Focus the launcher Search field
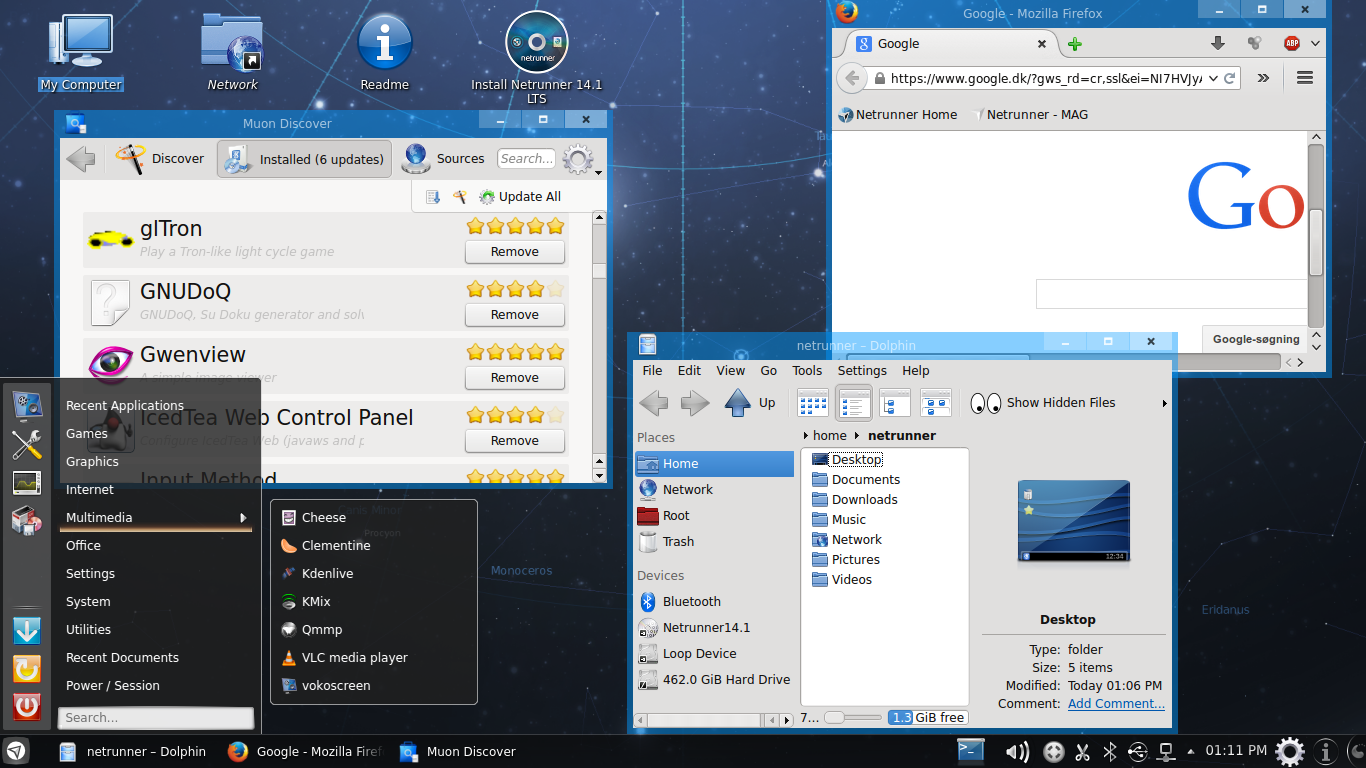This screenshot has height=768, width=1366. click(x=156, y=718)
